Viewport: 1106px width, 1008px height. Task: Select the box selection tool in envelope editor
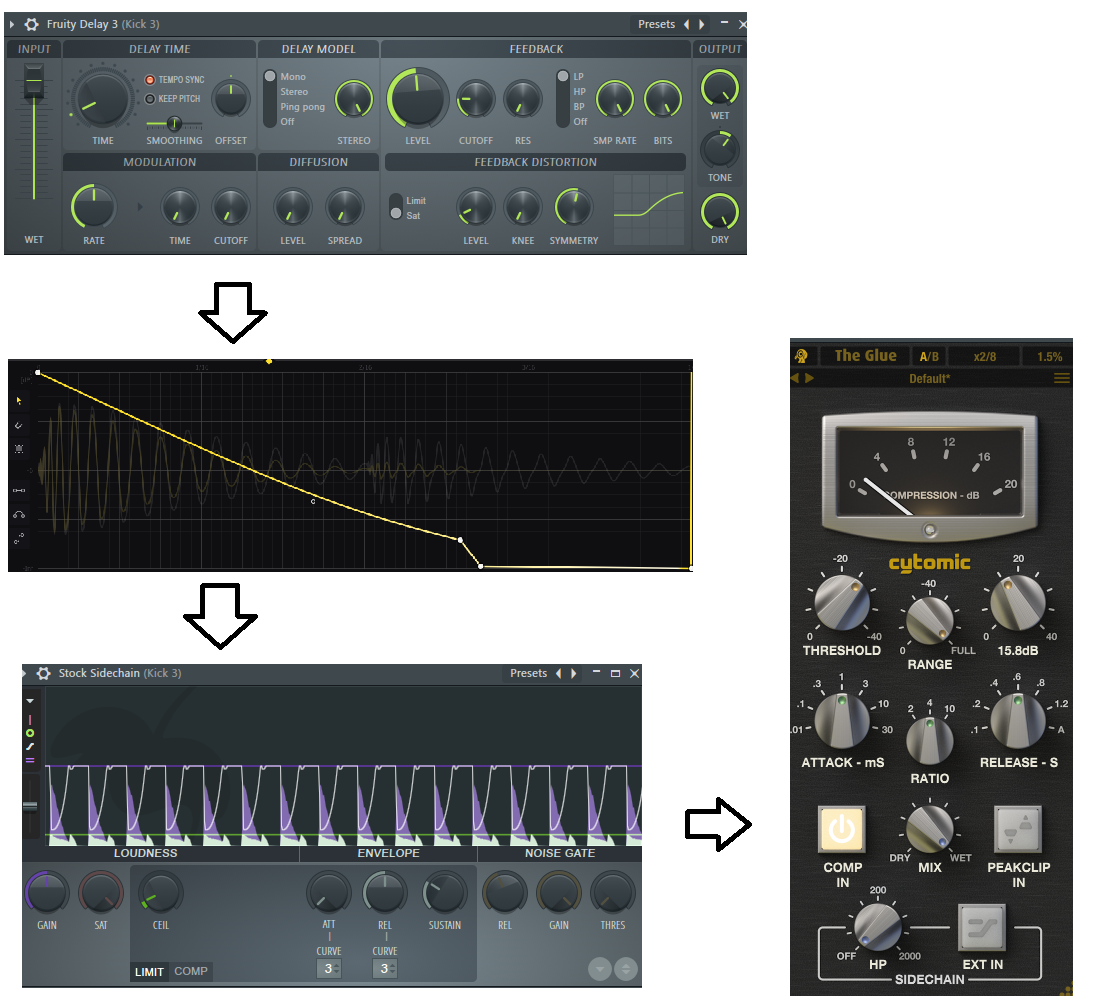coord(19,448)
